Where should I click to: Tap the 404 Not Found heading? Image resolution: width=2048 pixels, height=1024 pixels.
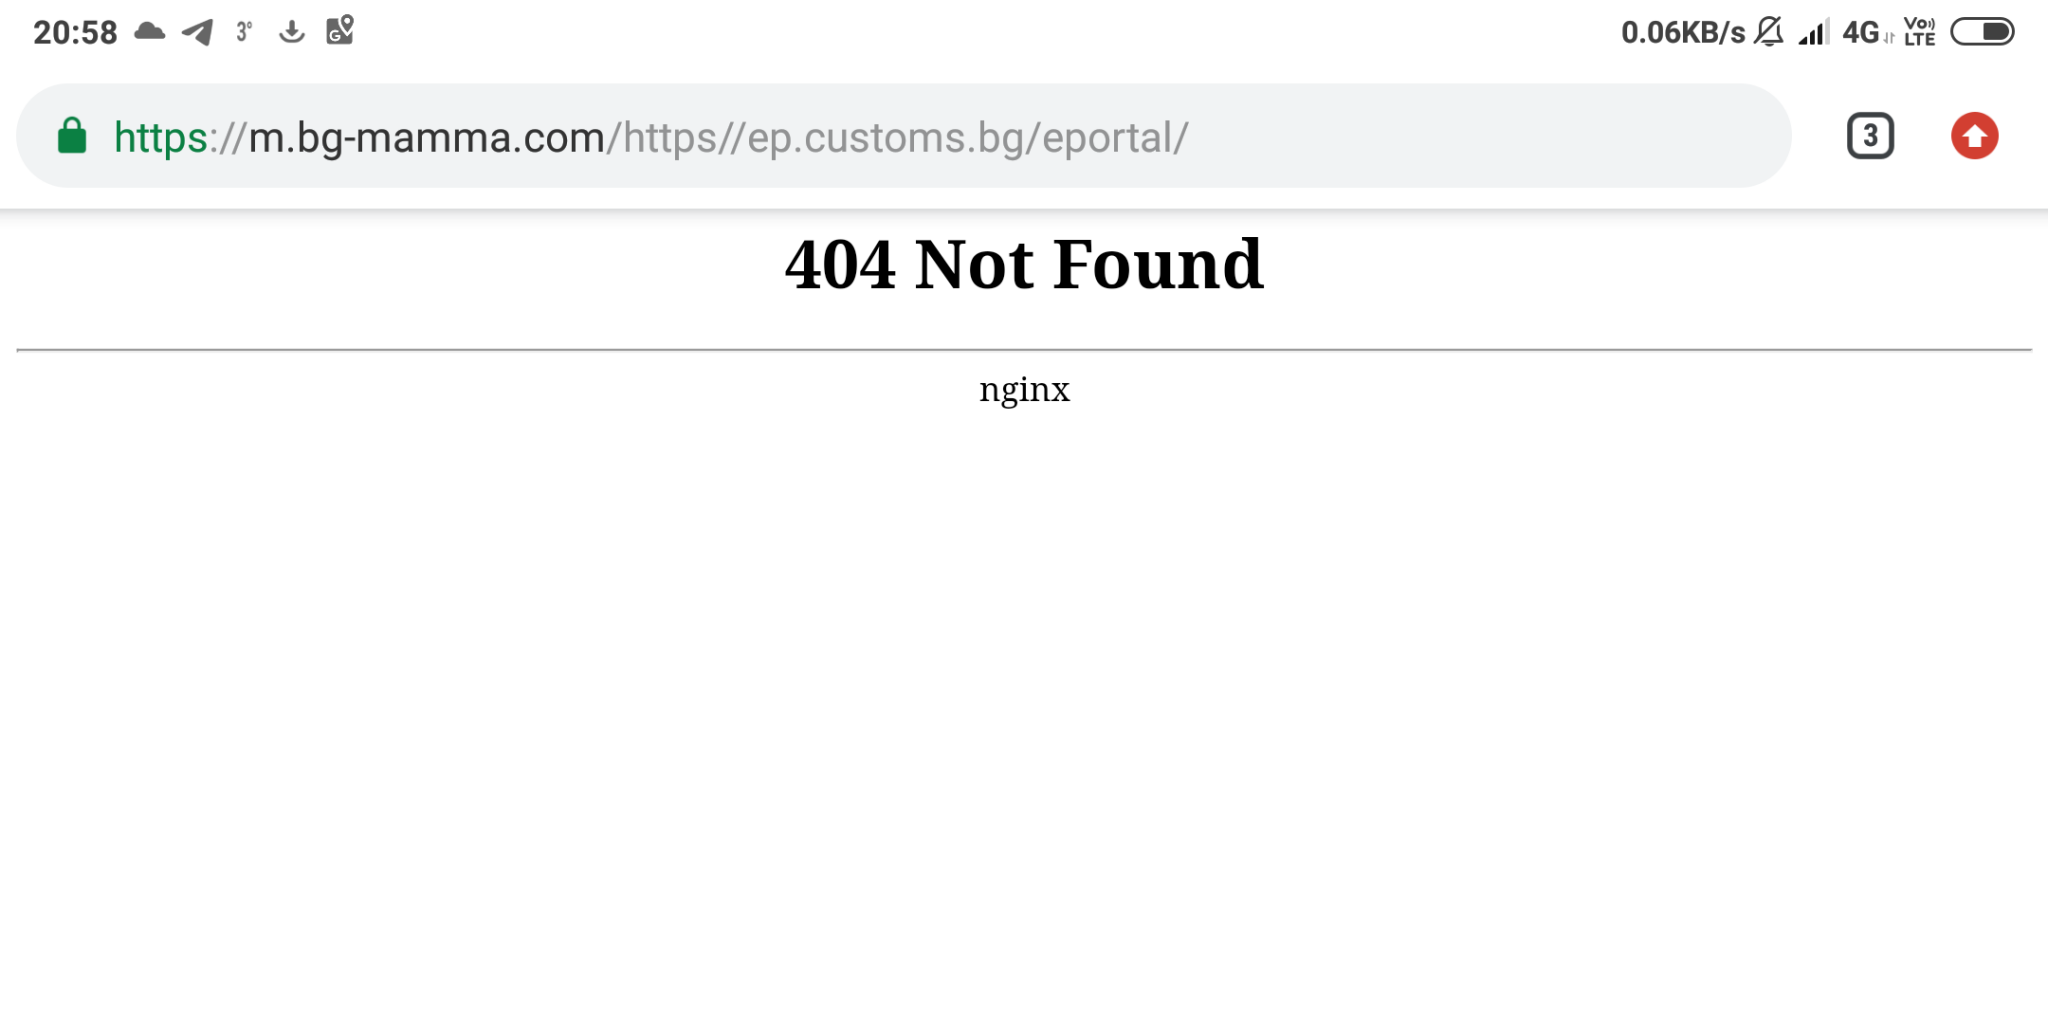pos(1024,265)
